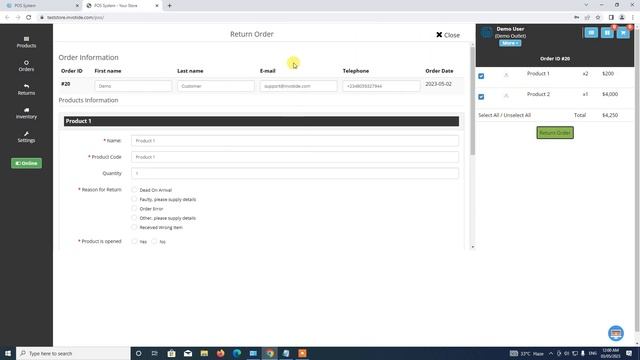Click the dialog scrollbar down arrow
The width and height of the screenshot is (640, 360).
coord(473,247)
